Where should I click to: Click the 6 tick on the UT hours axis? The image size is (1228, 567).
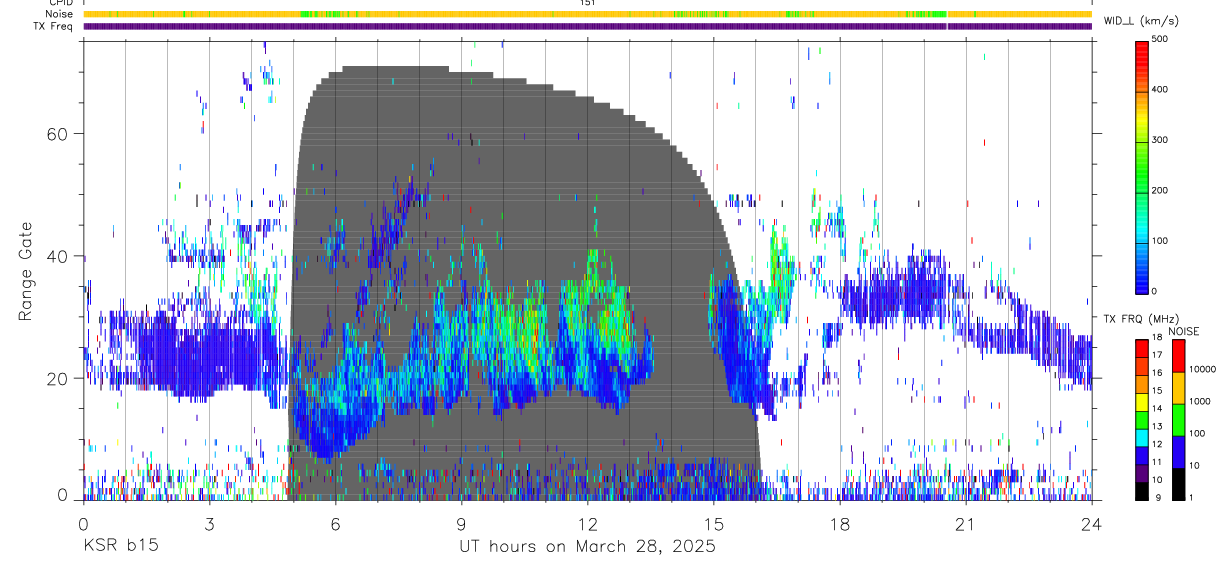tap(335, 523)
